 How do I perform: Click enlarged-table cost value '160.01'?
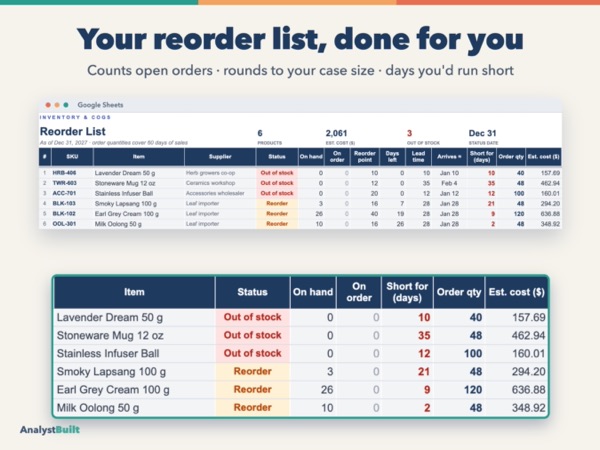point(529,354)
